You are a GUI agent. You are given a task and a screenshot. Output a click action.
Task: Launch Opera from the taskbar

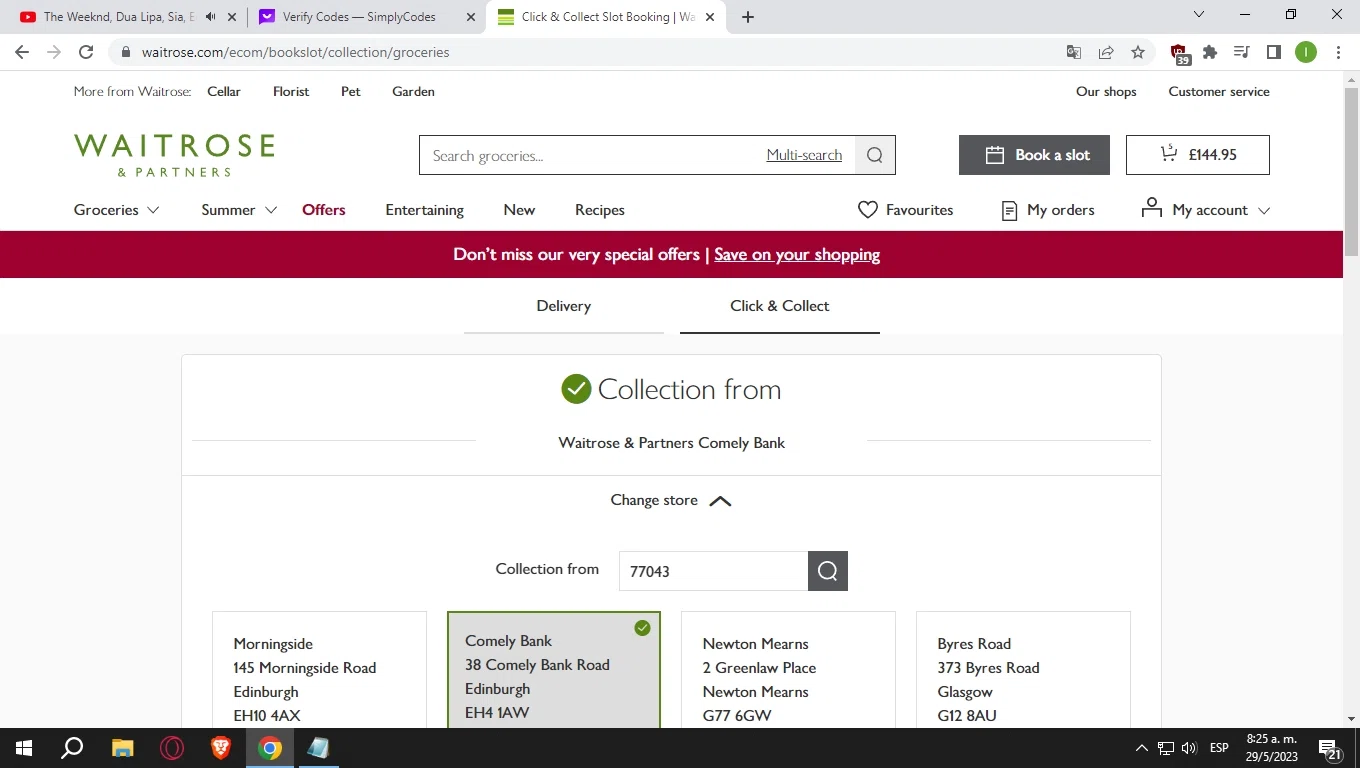point(172,748)
